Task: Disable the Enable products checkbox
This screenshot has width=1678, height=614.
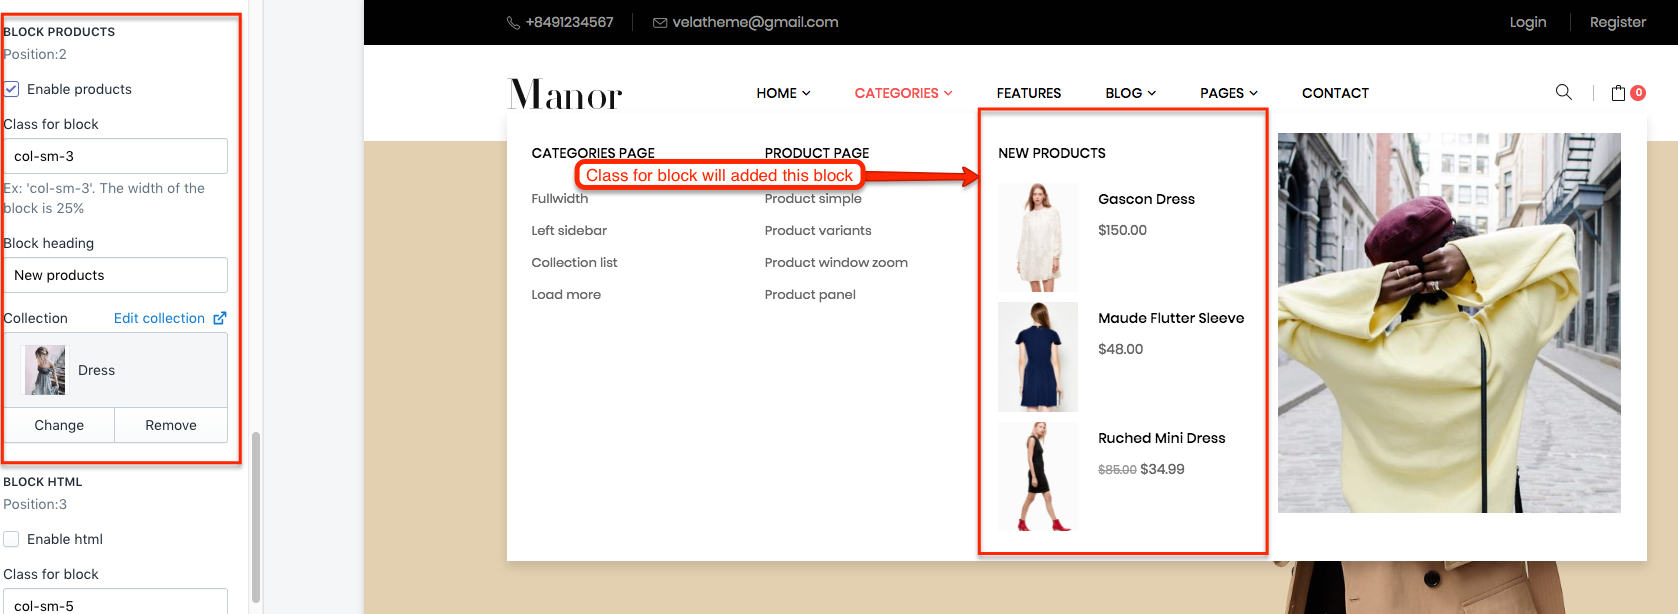Action: [12, 89]
